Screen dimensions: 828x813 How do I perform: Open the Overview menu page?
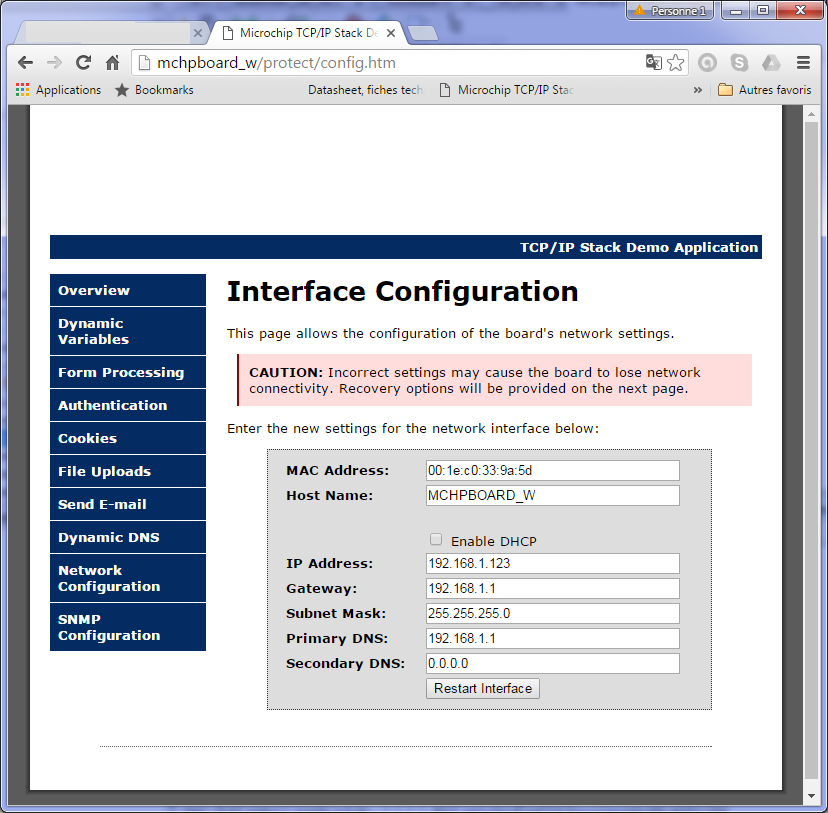[x=128, y=290]
